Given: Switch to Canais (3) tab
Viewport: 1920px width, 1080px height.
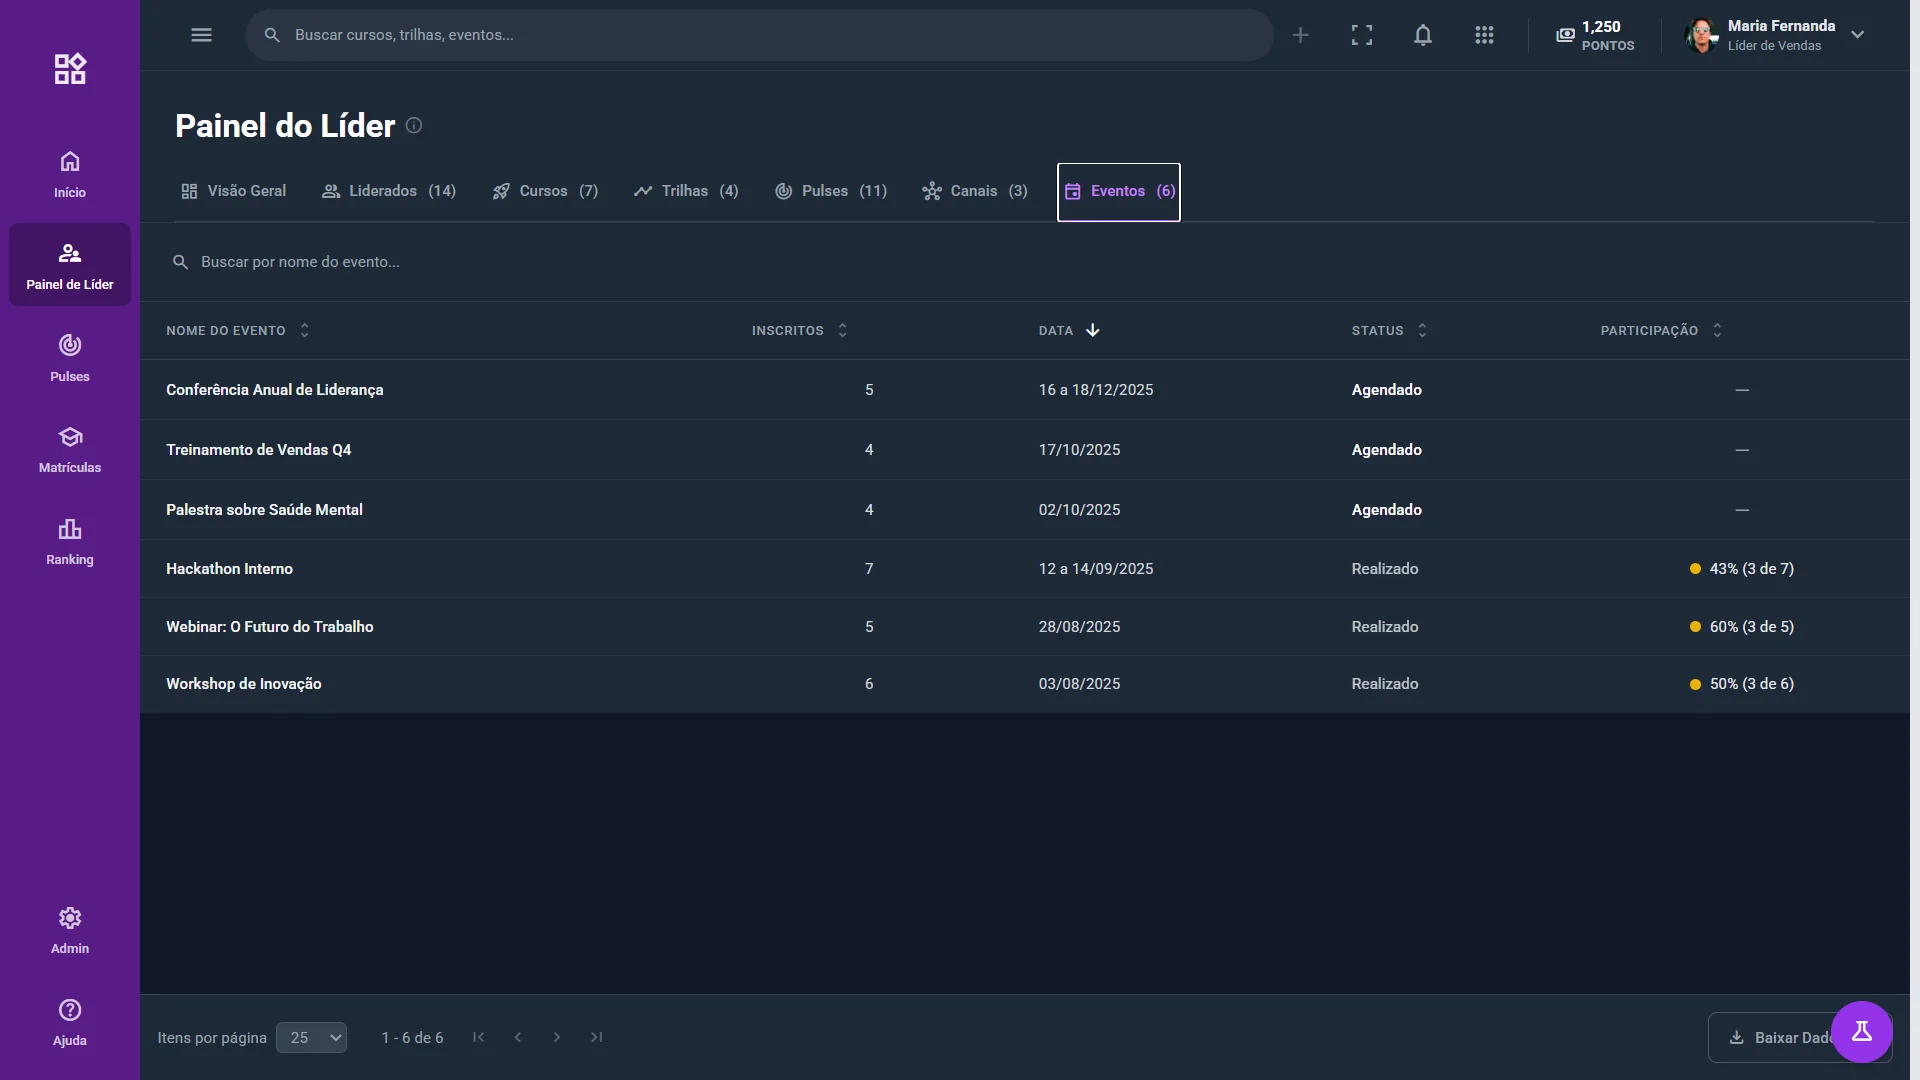Looking at the screenshot, I should 975,191.
